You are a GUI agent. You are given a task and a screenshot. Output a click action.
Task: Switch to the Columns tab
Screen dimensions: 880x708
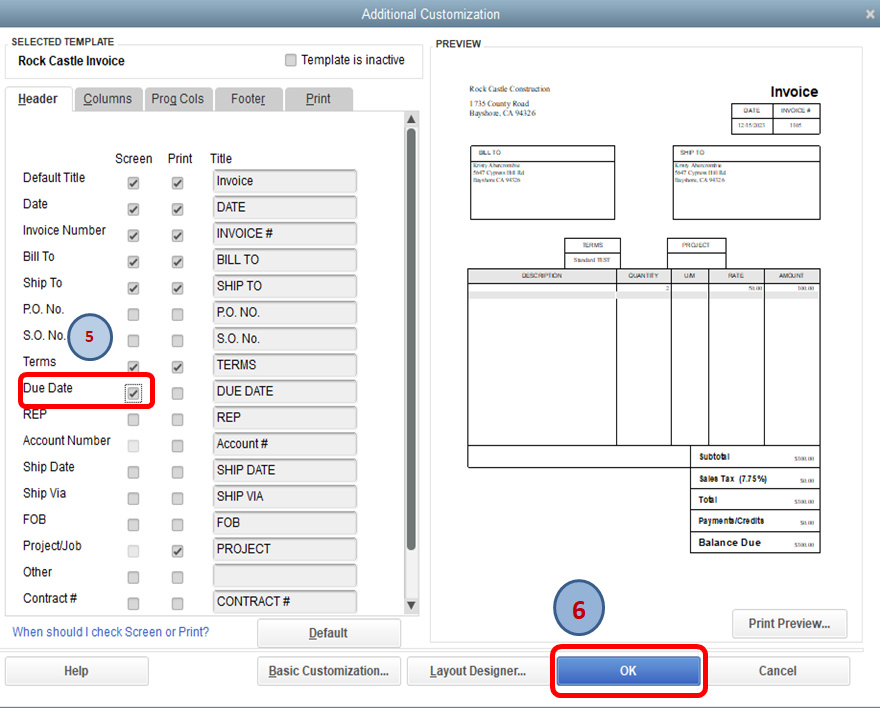[107, 99]
